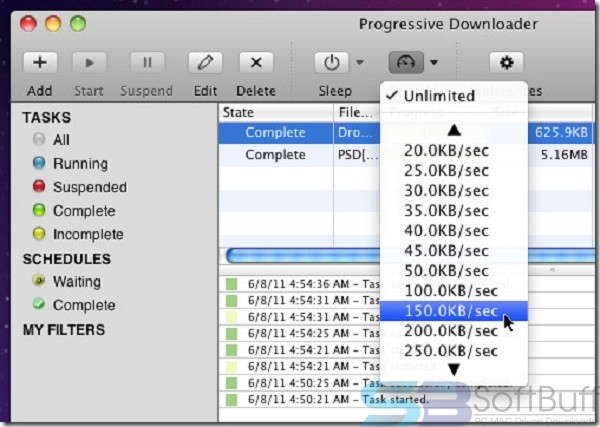The height and width of the screenshot is (427, 600).
Task: Click the speed limit gauge icon
Action: pyautogui.click(x=406, y=62)
